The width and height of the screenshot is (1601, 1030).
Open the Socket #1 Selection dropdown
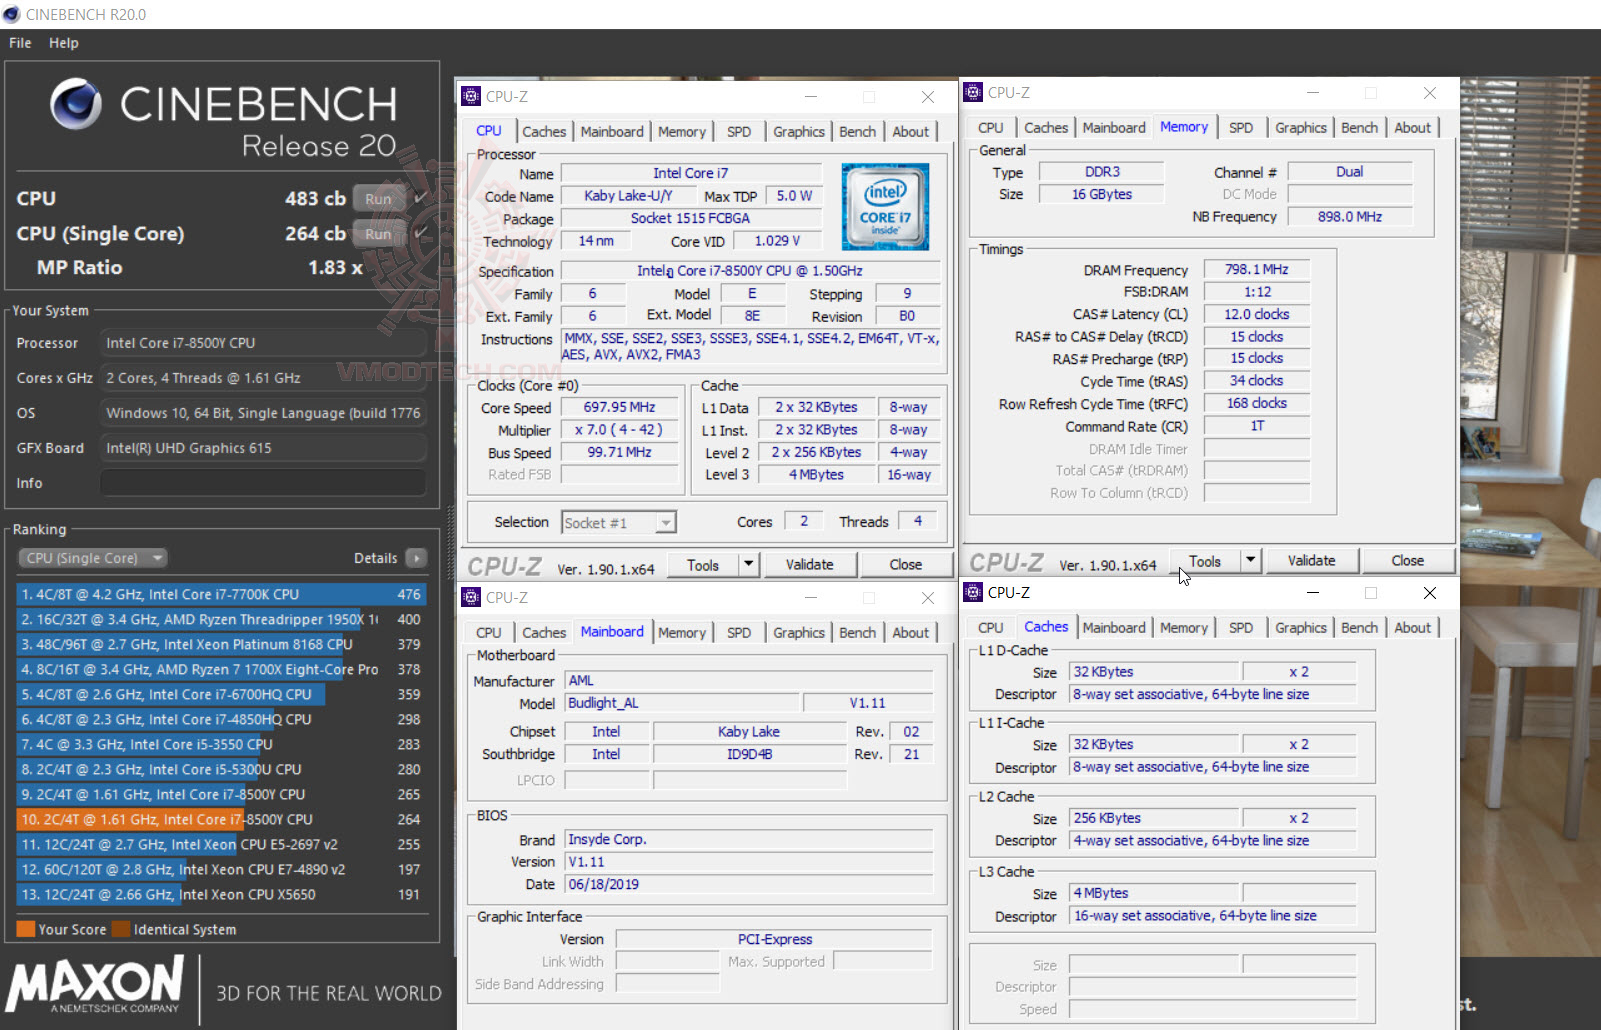(x=619, y=522)
